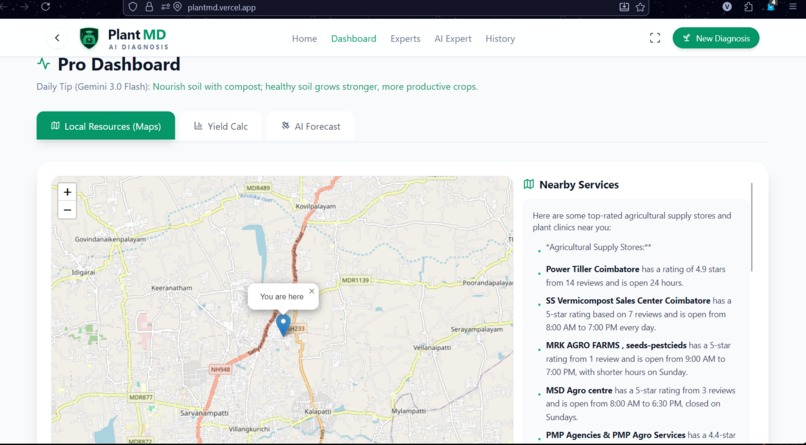This screenshot has width=806, height=445.
Task: Click the plantmd.vercel.app address bar URL
Action: (222, 7)
